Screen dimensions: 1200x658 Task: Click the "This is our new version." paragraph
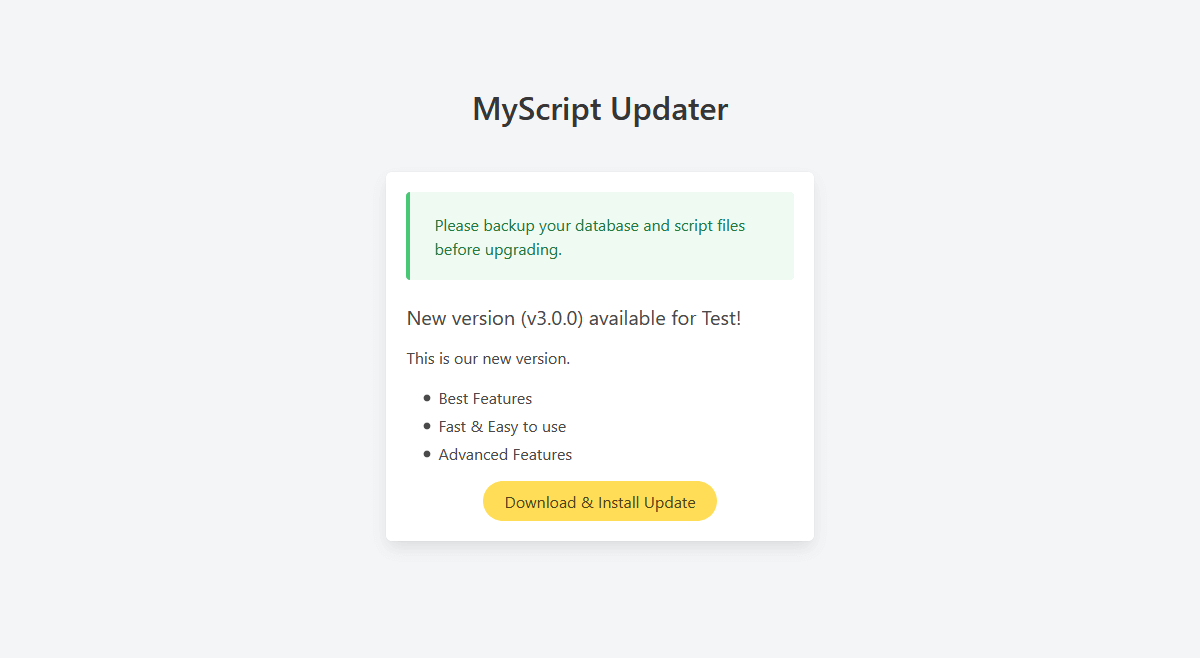coord(488,359)
